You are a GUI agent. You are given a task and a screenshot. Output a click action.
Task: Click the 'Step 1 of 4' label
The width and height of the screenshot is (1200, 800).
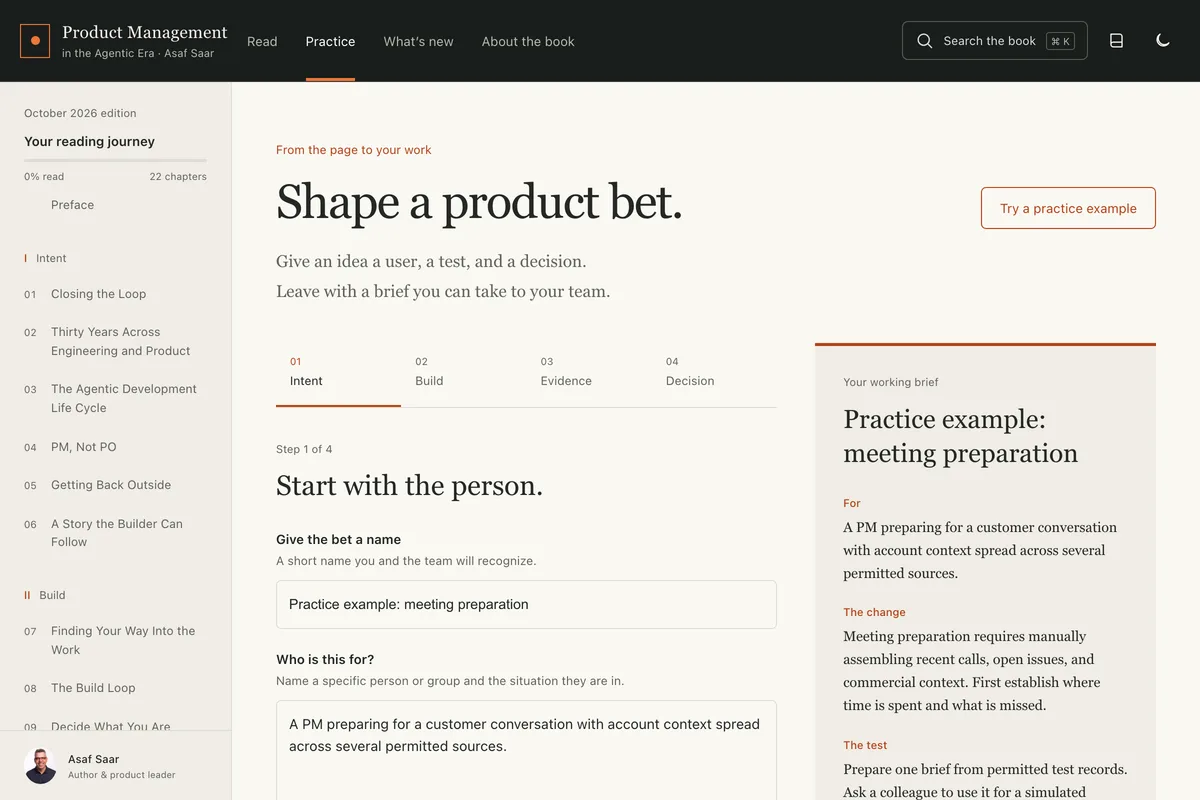304,449
